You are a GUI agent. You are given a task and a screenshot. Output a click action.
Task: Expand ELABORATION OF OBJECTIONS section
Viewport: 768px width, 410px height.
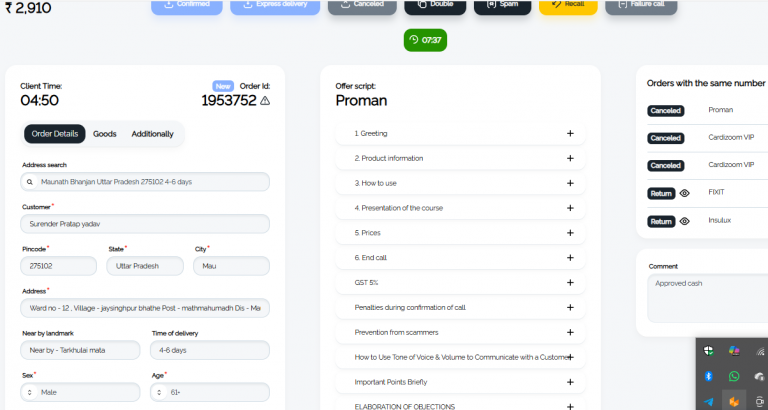click(460, 405)
